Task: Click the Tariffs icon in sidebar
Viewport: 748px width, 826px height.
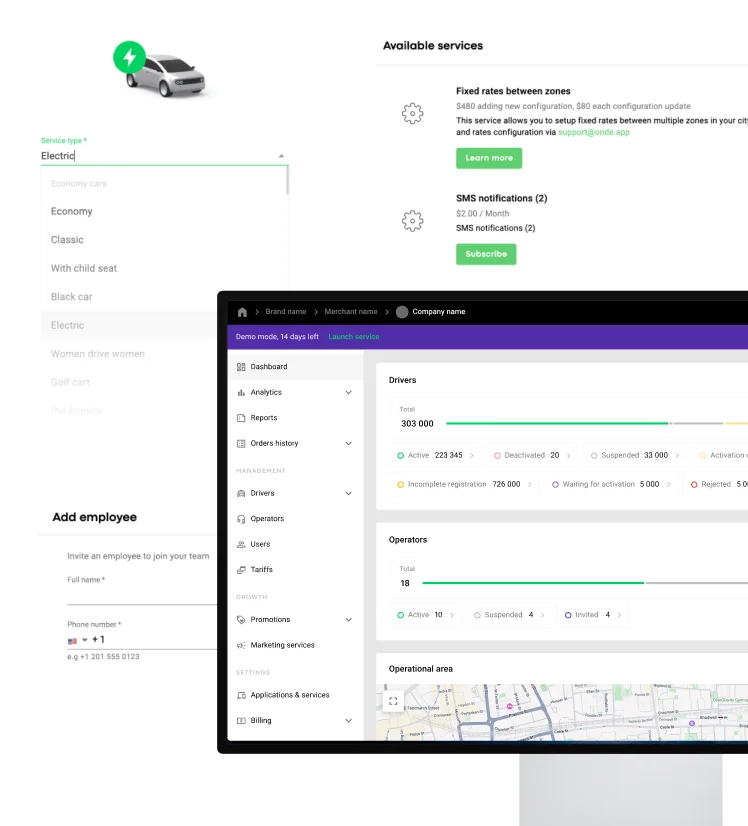Action: pyautogui.click(x=241, y=570)
